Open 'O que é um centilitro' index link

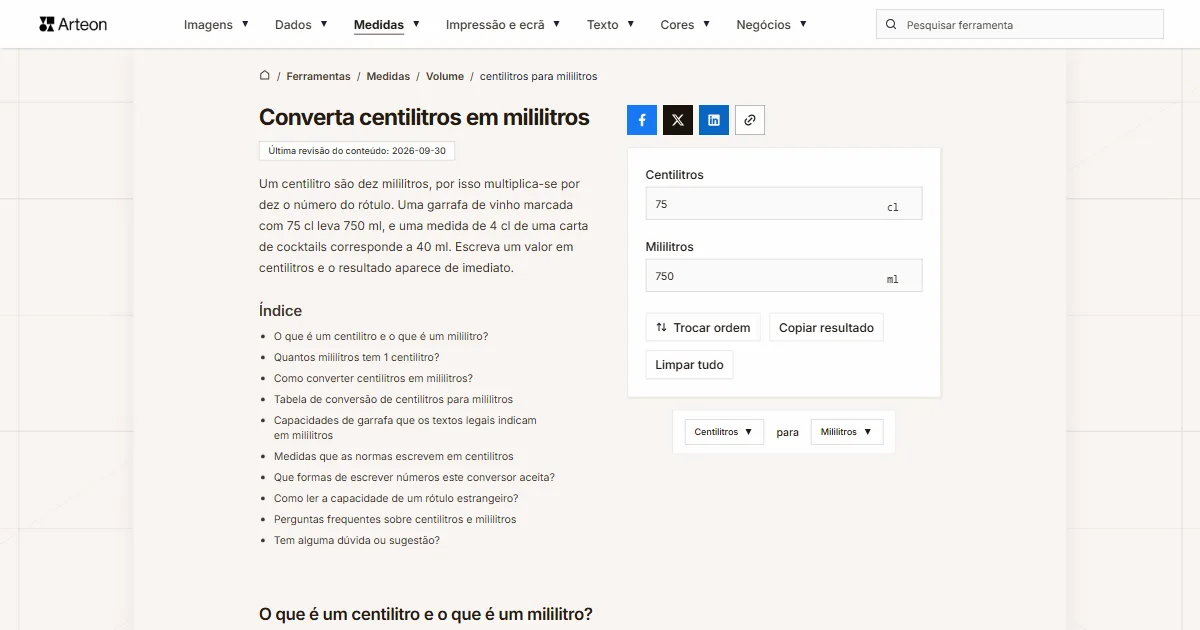click(381, 336)
